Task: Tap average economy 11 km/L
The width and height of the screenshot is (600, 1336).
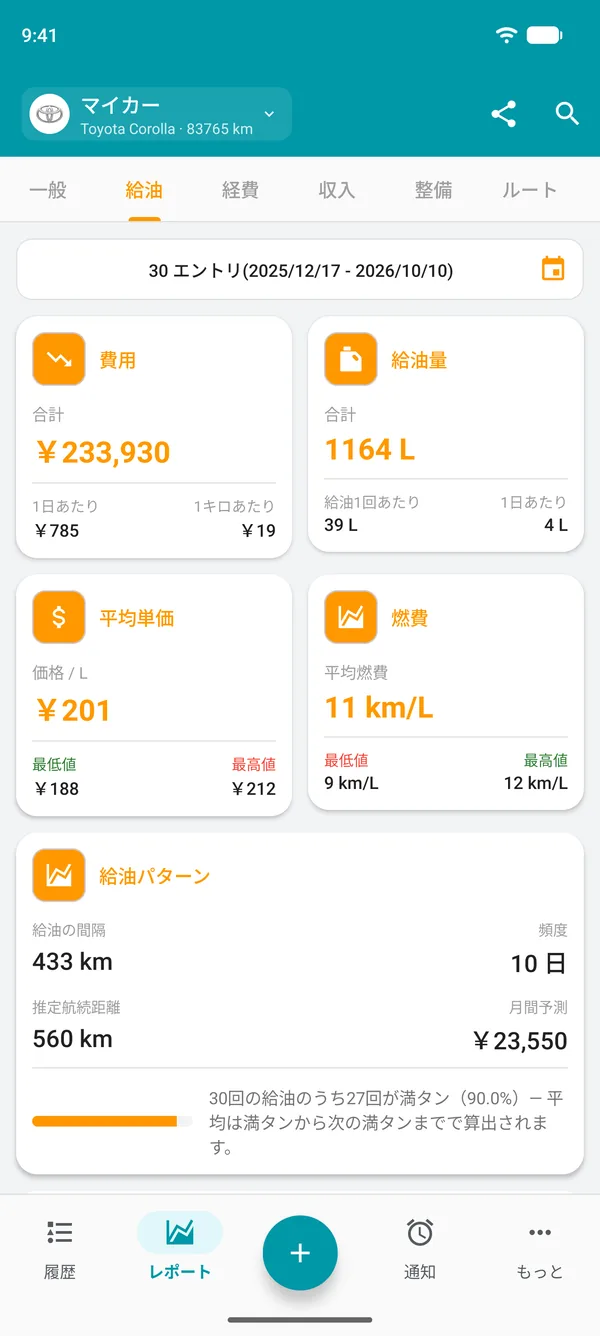Action: [379, 708]
